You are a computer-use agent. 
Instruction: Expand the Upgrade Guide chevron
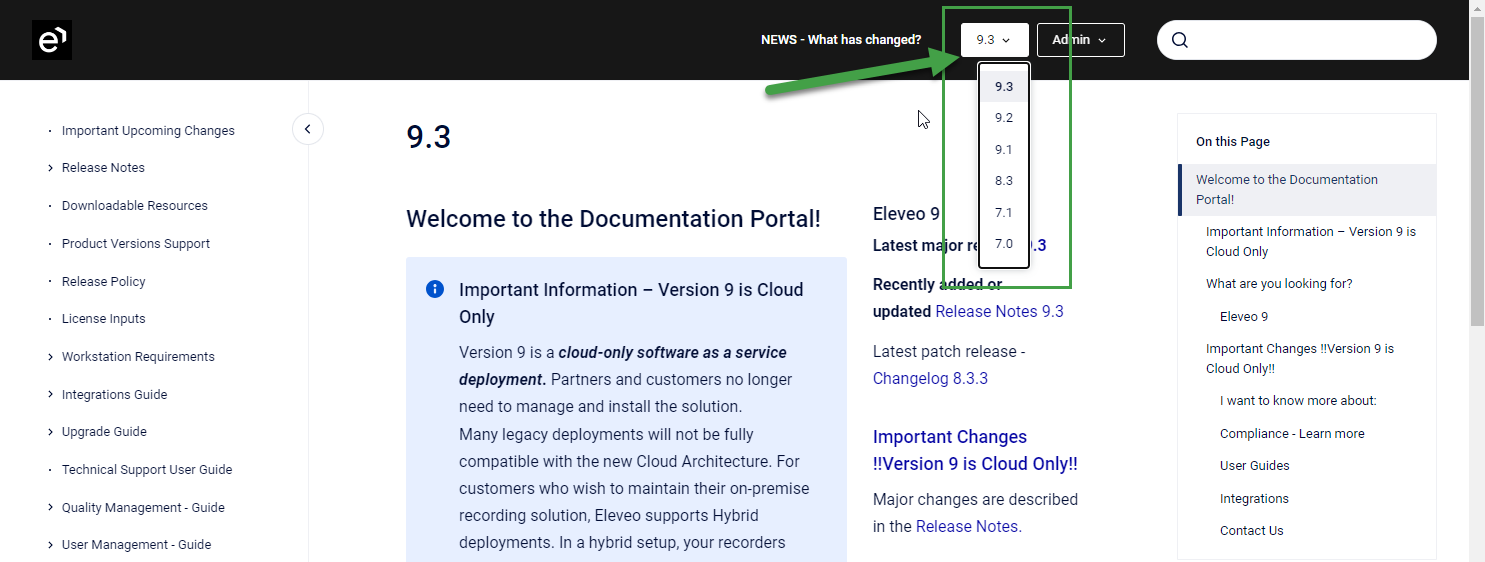click(50, 432)
